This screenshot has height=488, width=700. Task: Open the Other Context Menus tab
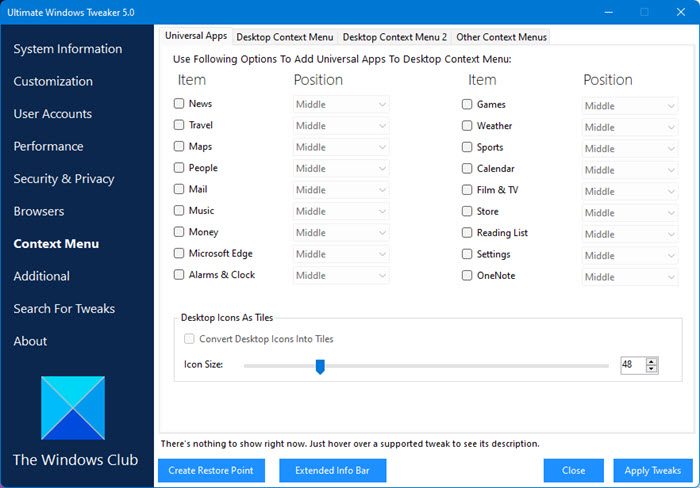501,37
